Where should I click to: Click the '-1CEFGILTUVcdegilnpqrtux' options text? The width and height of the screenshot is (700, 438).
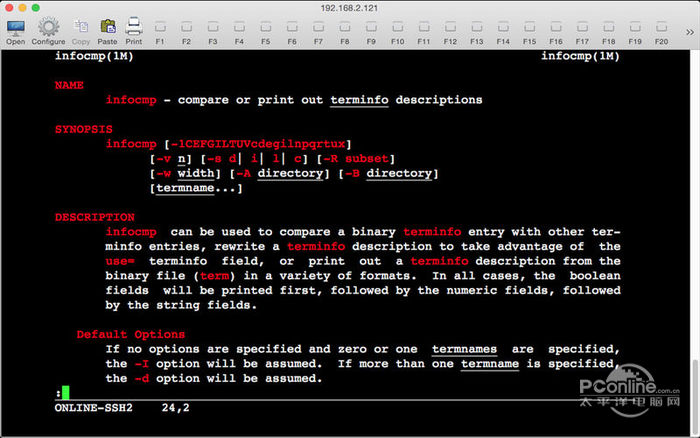pos(258,144)
